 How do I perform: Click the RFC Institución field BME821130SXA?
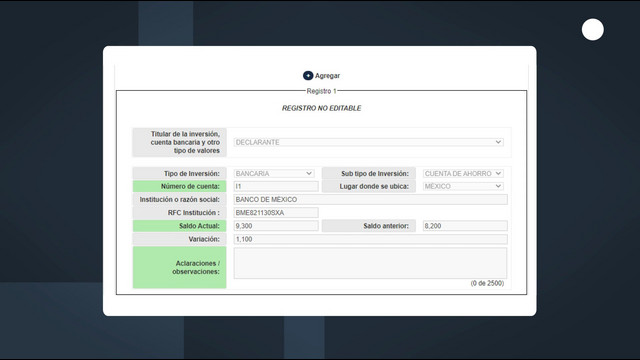click(276, 213)
